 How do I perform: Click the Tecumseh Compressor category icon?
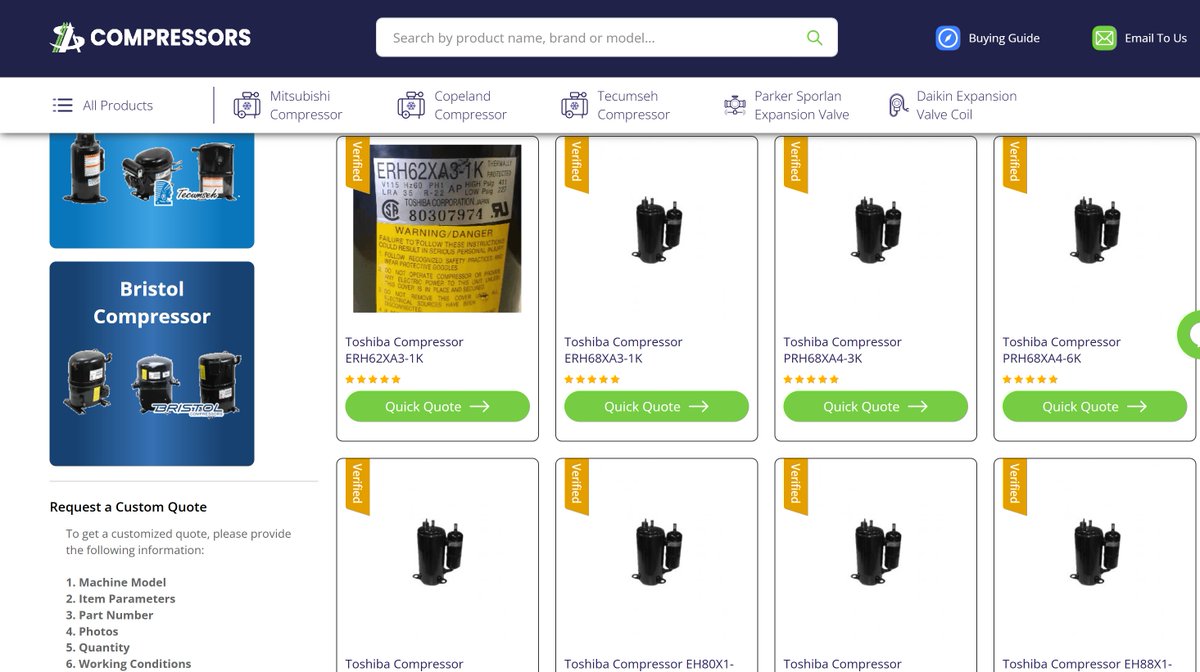pyautogui.click(x=574, y=105)
